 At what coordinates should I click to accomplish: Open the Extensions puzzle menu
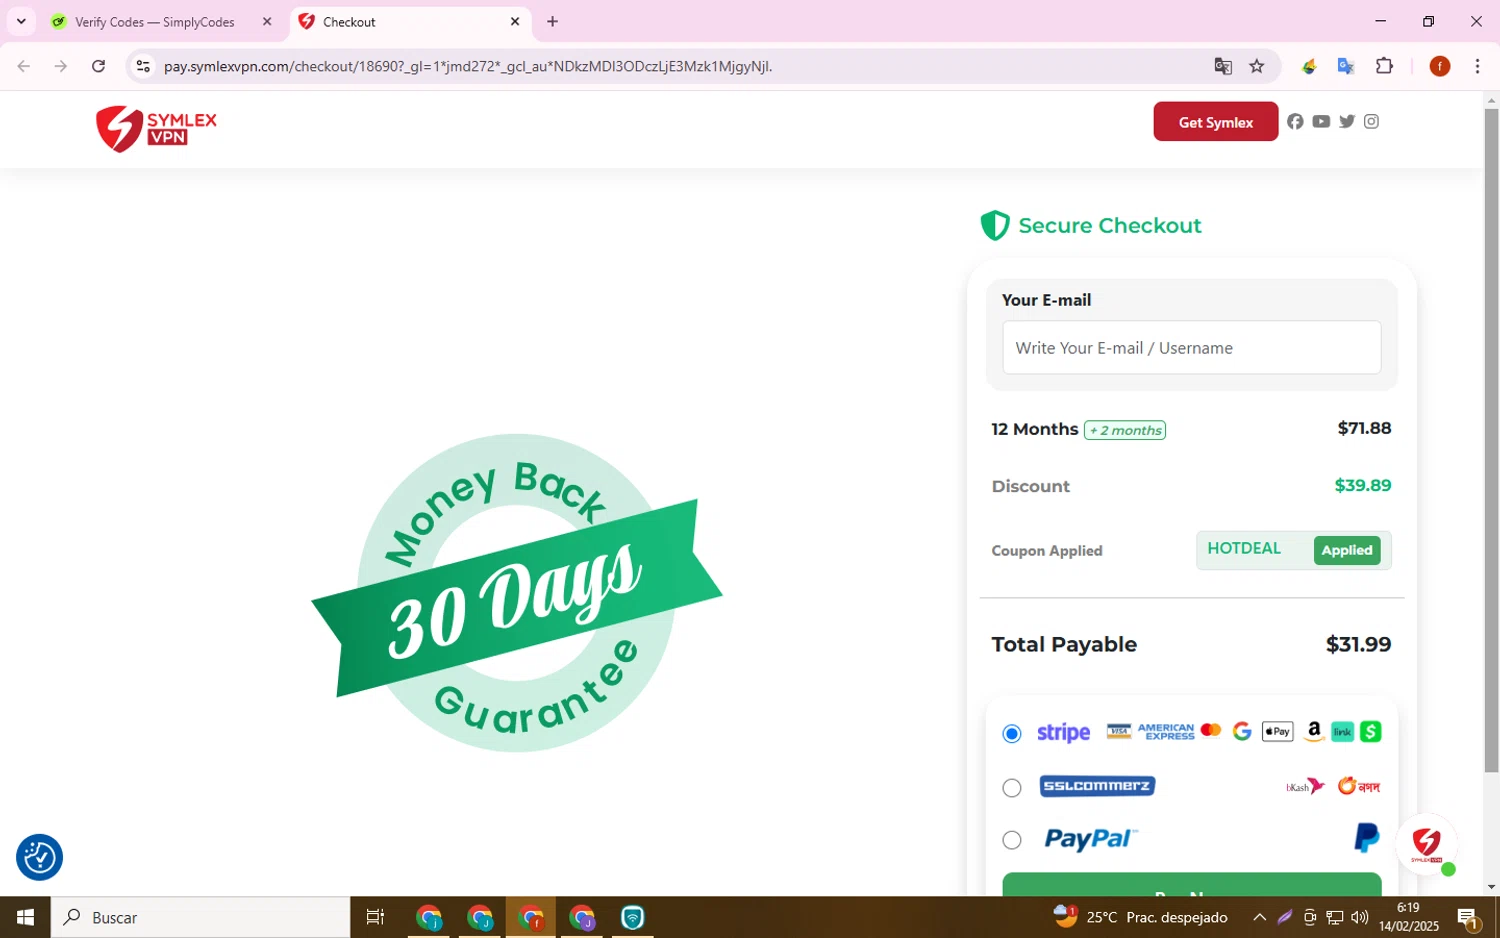pyautogui.click(x=1384, y=66)
